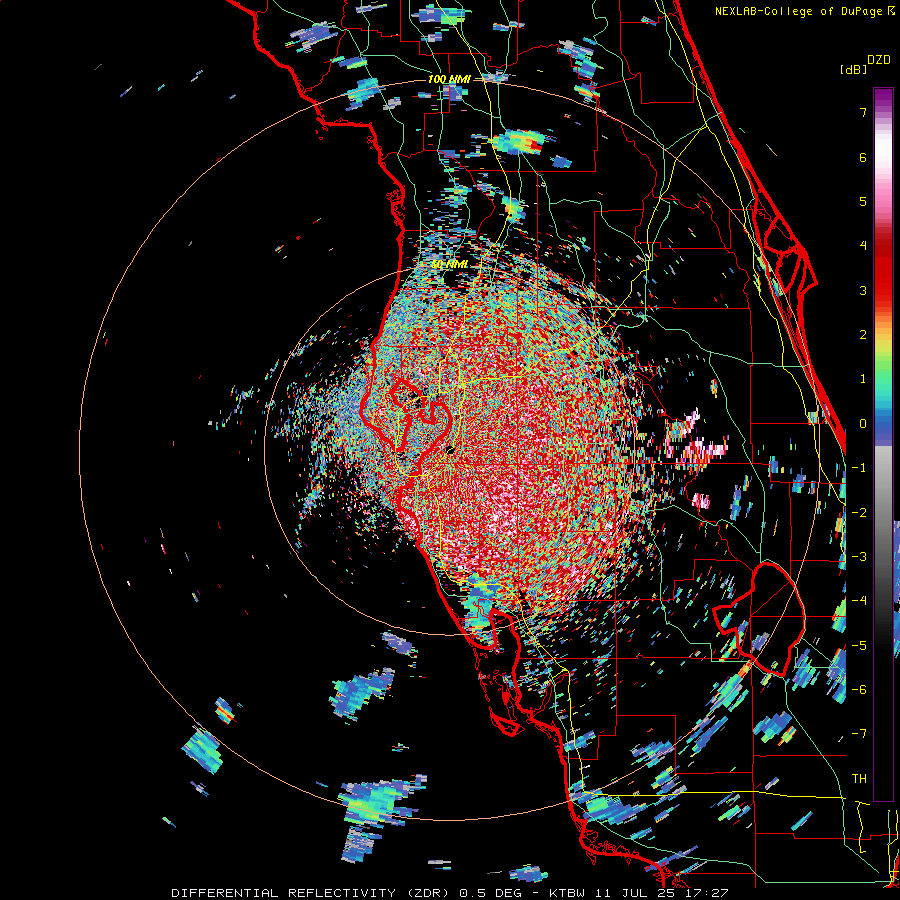Click the 50 NMI range ring label
This screenshot has width=900, height=900.
tap(449, 264)
